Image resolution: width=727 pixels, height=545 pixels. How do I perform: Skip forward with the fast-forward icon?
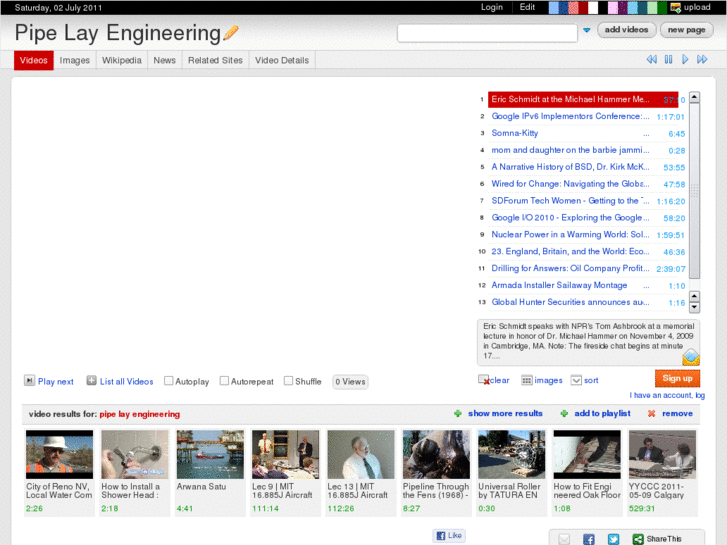[x=702, y=59]
